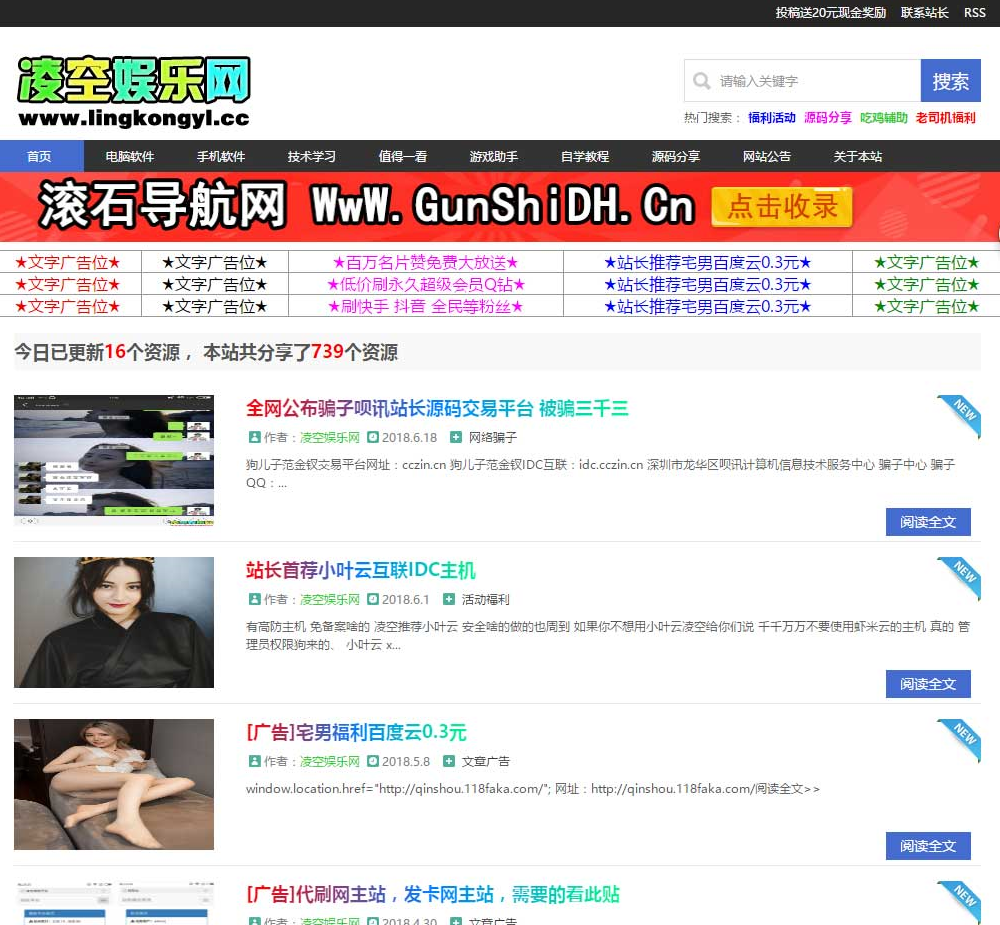
Task: Click 点击收录 on the 滚石导航网 banner
Action: pyautogui.click(x=782, y=207)
